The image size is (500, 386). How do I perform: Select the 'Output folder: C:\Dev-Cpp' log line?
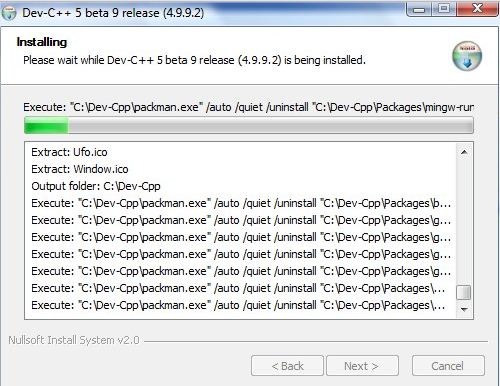coord(96,186)
